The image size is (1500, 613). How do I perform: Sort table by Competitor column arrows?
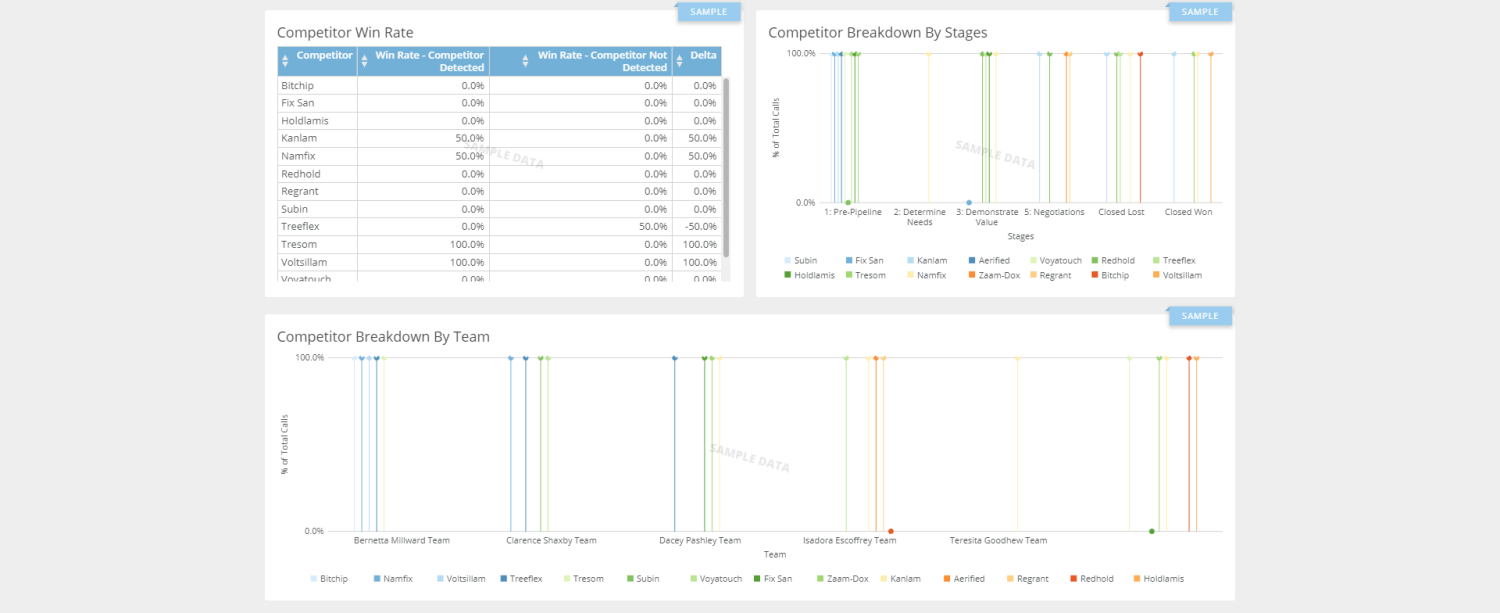pyautogui.click(x=285, y=61)
